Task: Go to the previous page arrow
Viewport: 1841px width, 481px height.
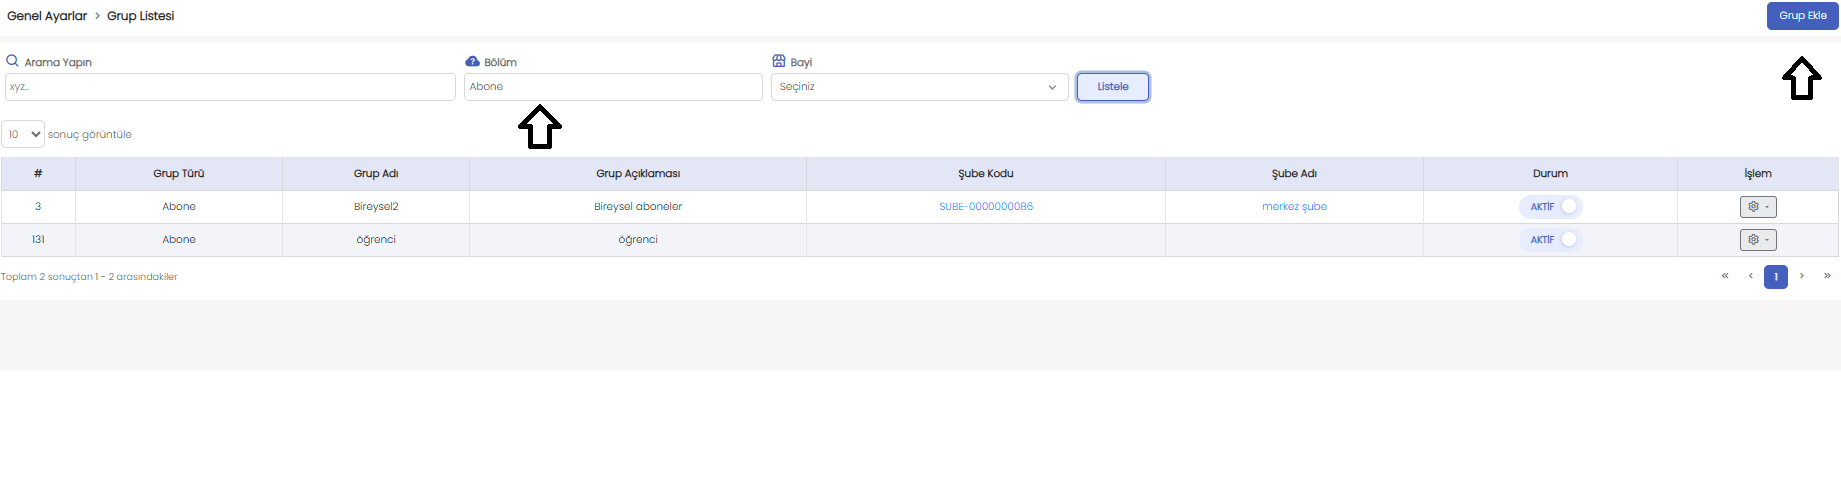Action: click(1750, 276)
